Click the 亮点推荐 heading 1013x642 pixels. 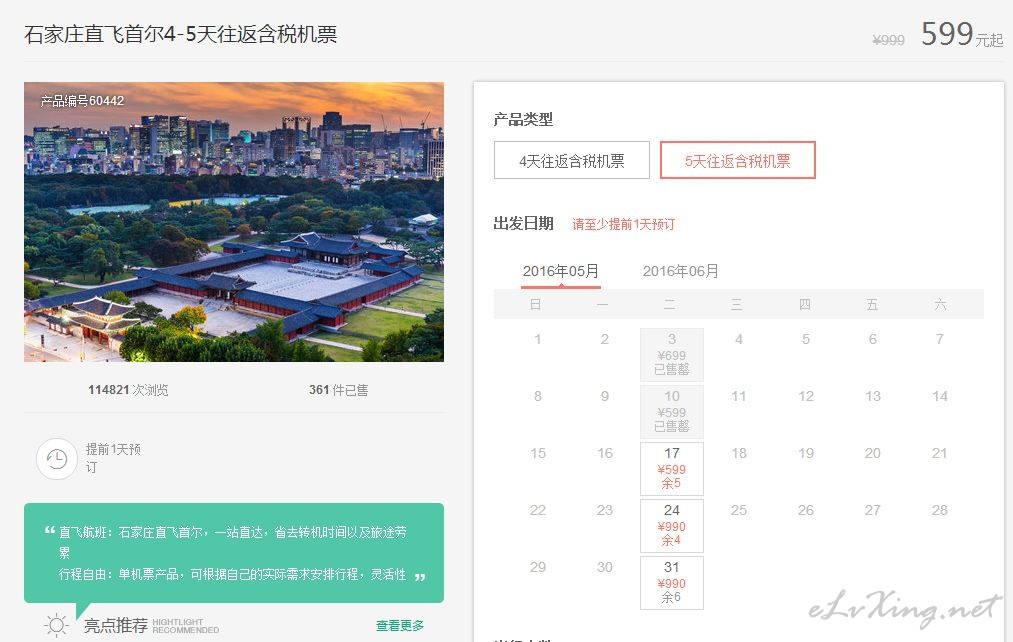(x=116, y=625)
